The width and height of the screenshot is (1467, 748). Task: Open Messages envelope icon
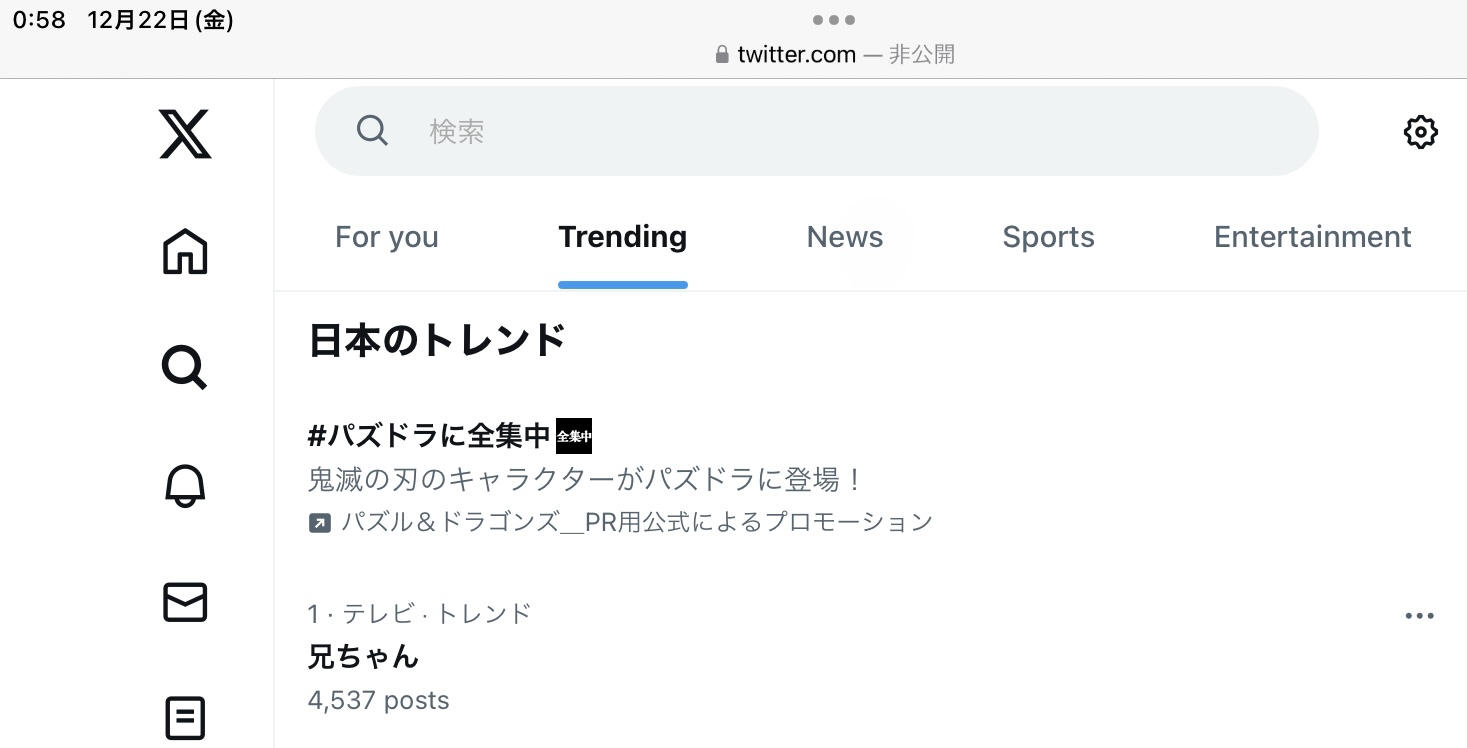[185, 602]
